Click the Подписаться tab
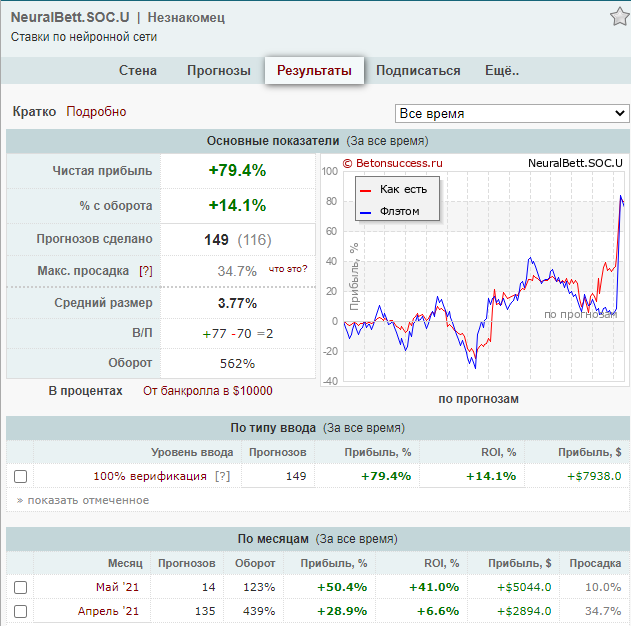 tap(418, 71)
